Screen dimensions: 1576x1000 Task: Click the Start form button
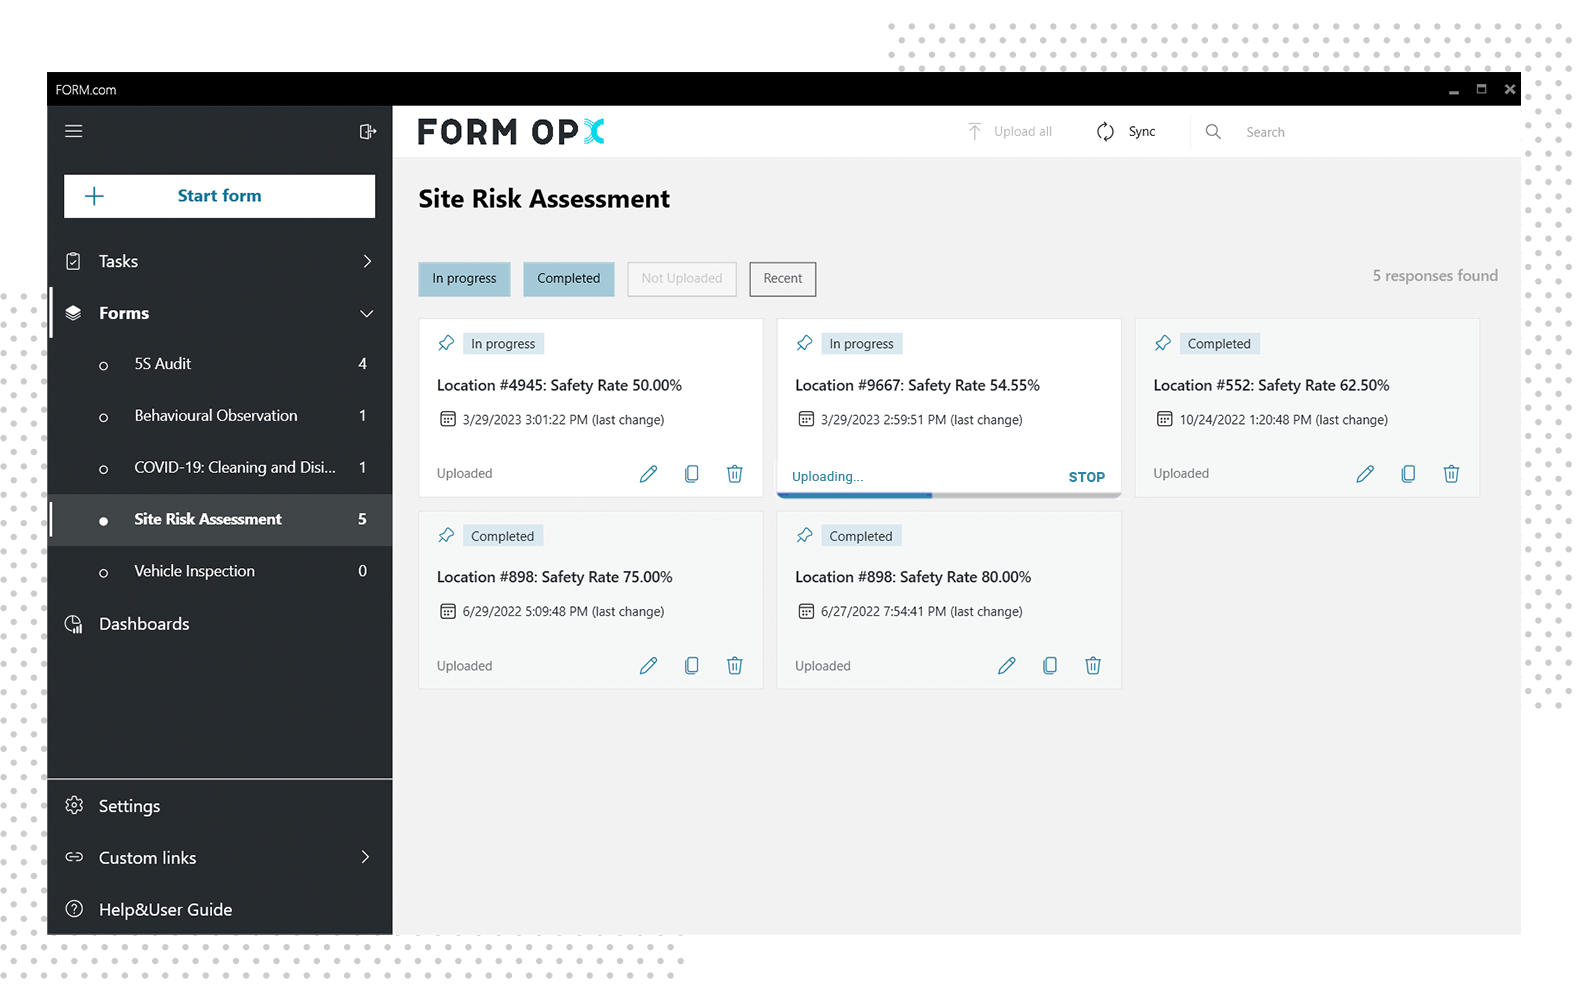pos(220,196)
